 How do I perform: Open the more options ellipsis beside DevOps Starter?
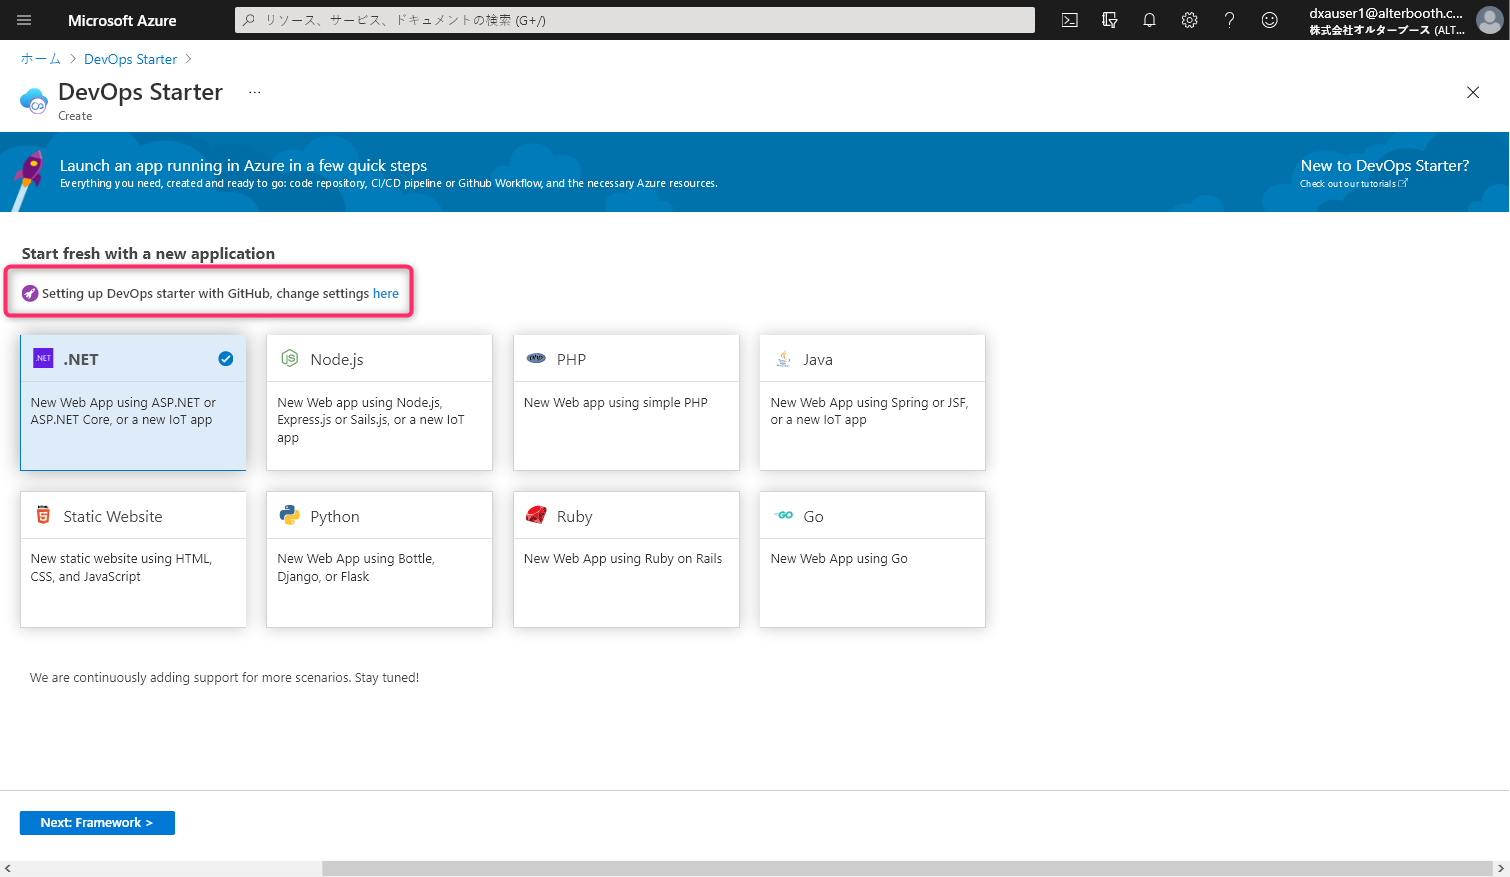tap(255, 92)
